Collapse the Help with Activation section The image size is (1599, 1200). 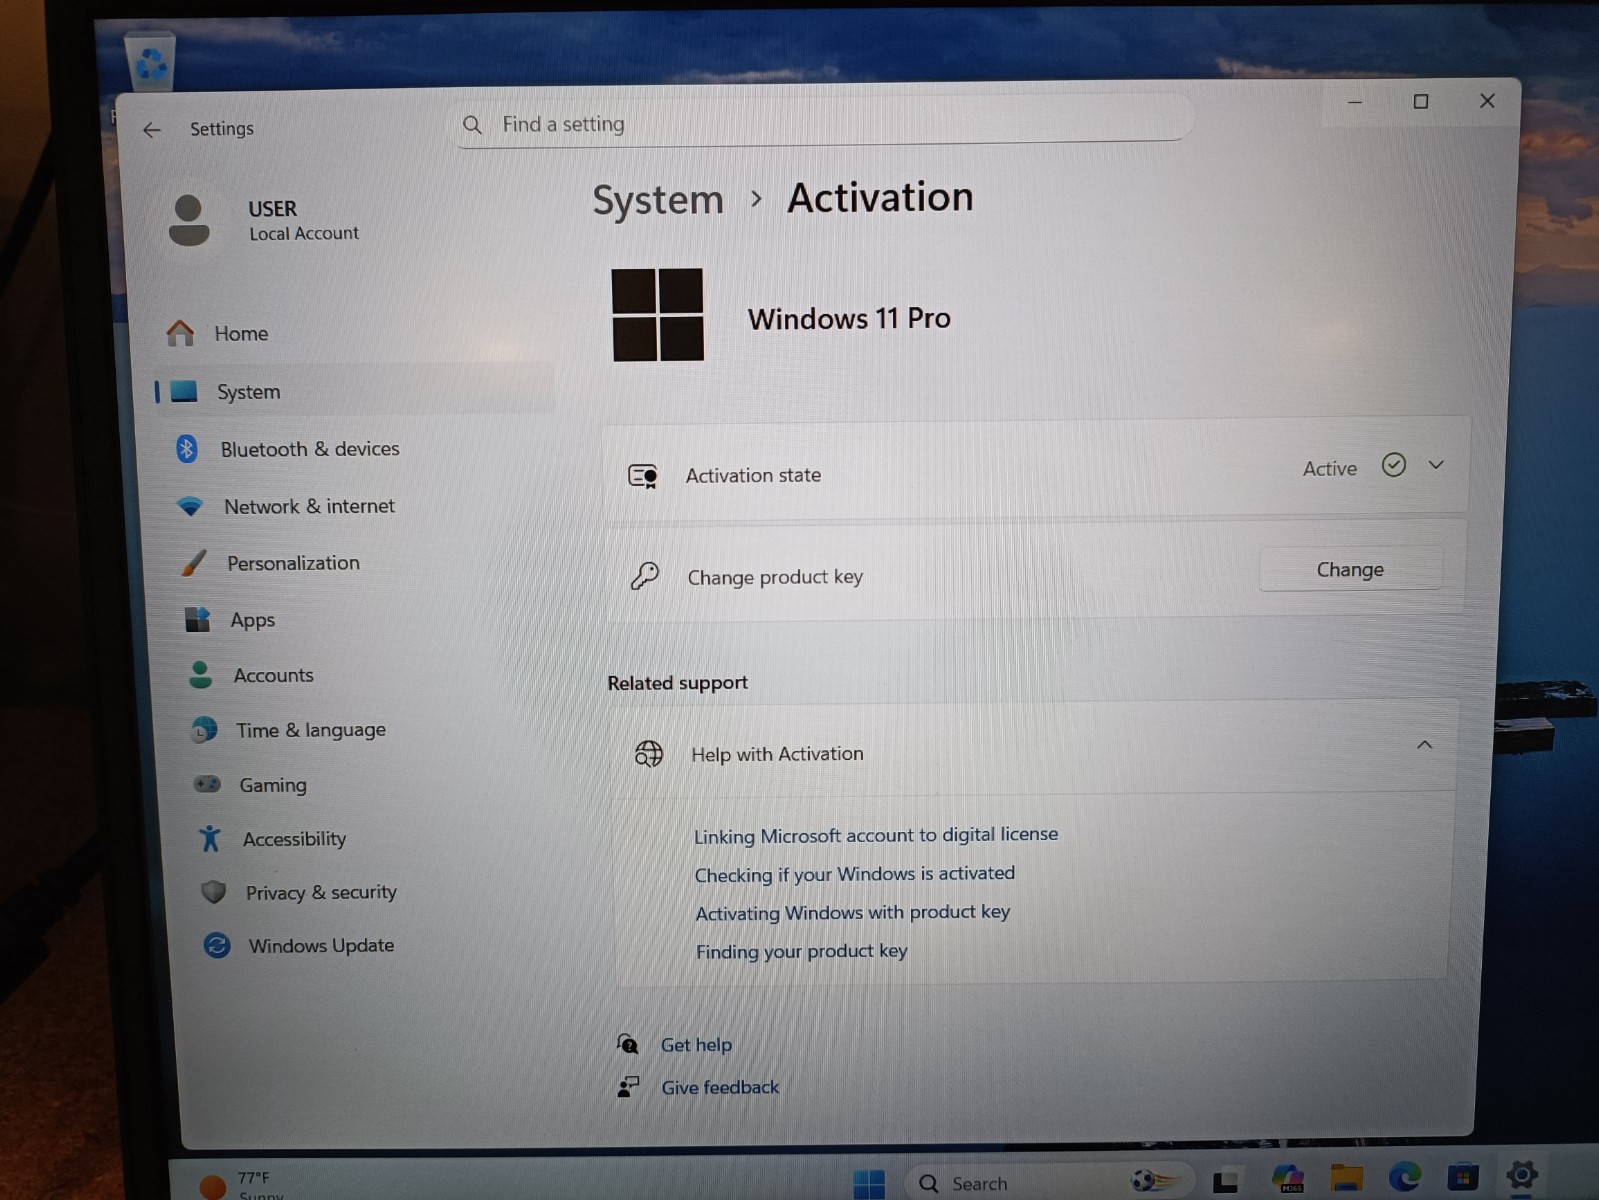1424,745
